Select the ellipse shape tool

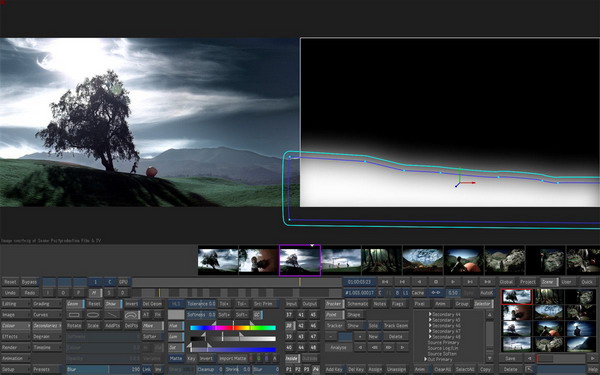tap(93, 315)
